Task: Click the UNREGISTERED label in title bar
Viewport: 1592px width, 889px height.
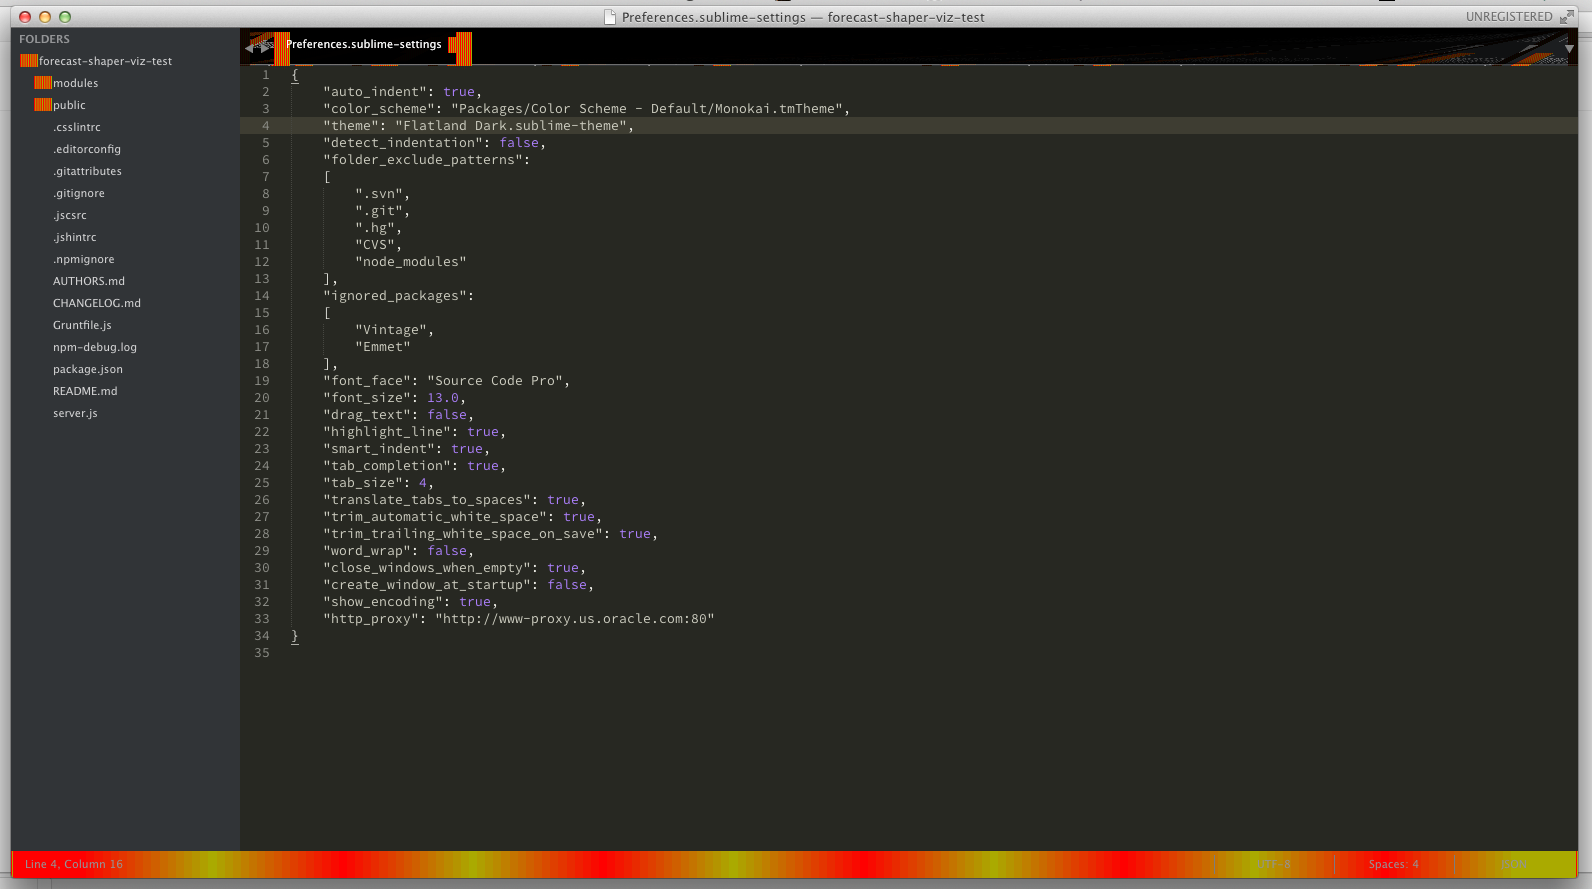Action: (1509, 17)
